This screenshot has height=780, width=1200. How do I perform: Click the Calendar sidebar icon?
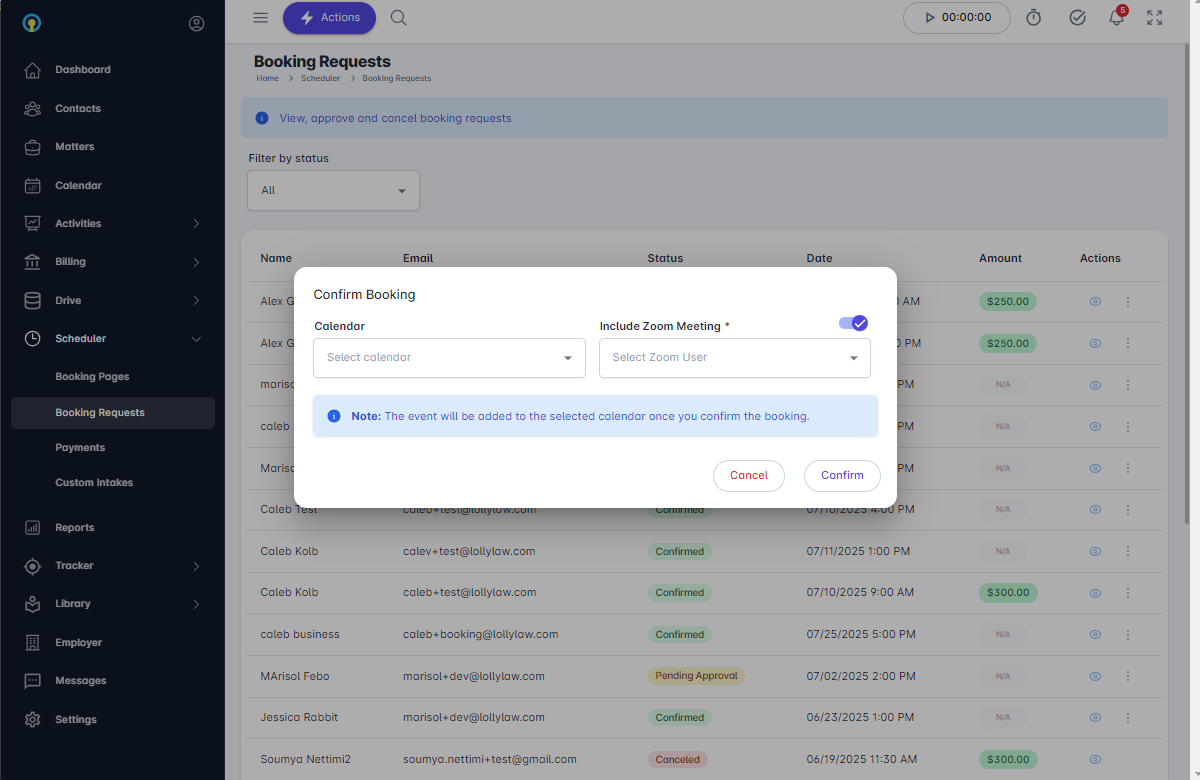coord(33,185)
